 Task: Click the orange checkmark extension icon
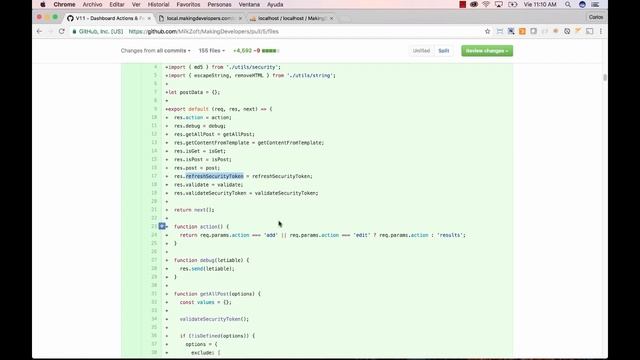click(578, 31)
